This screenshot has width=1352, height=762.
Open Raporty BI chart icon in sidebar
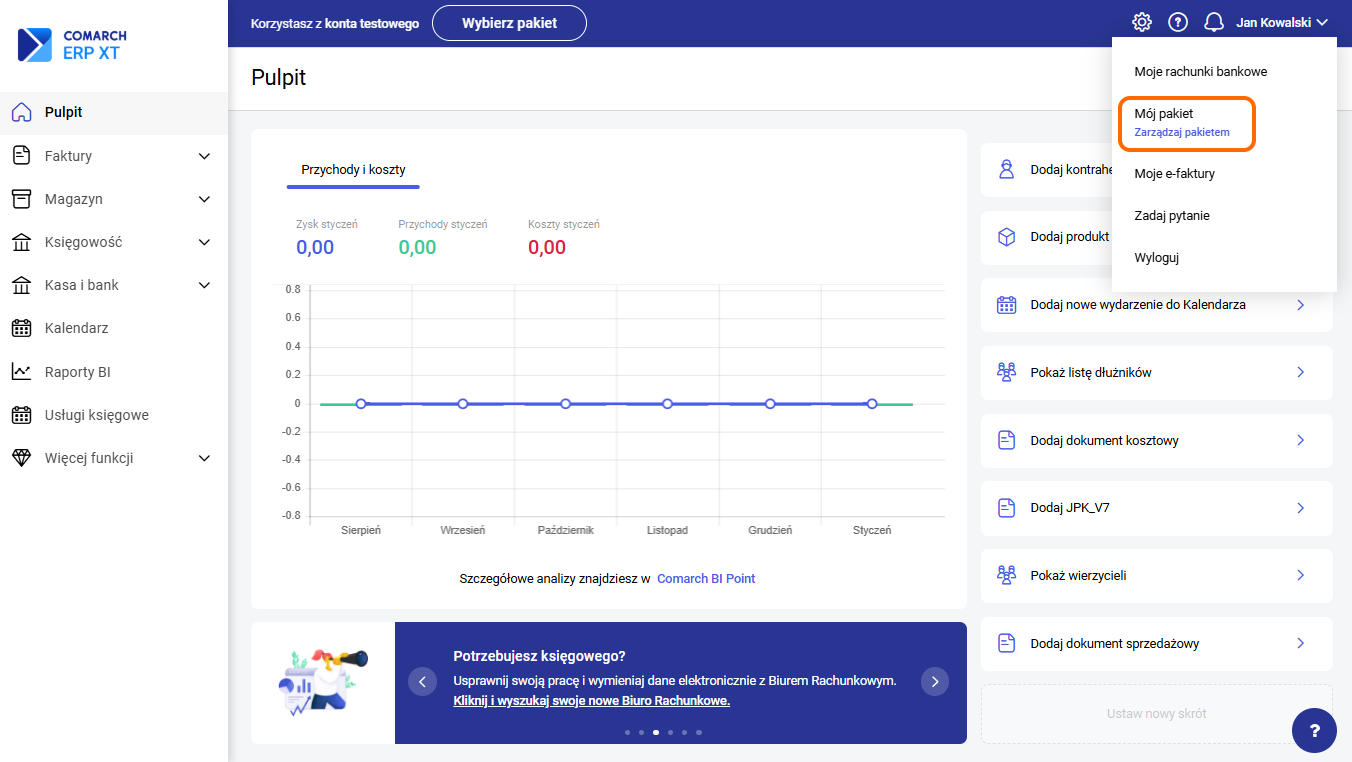point(21,372)
